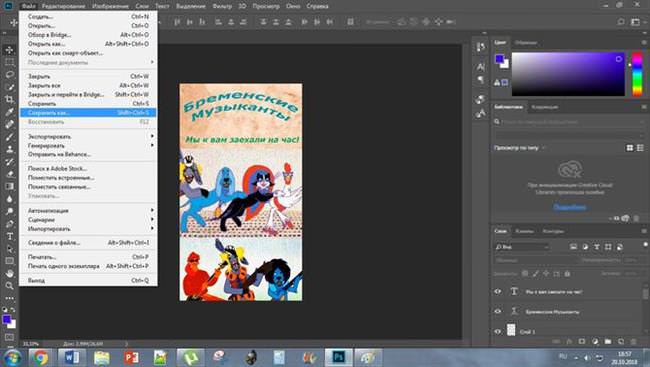Screen dimensions: 650x367
Task: Select the Healing Brush tool
Action: coord(9,124)
